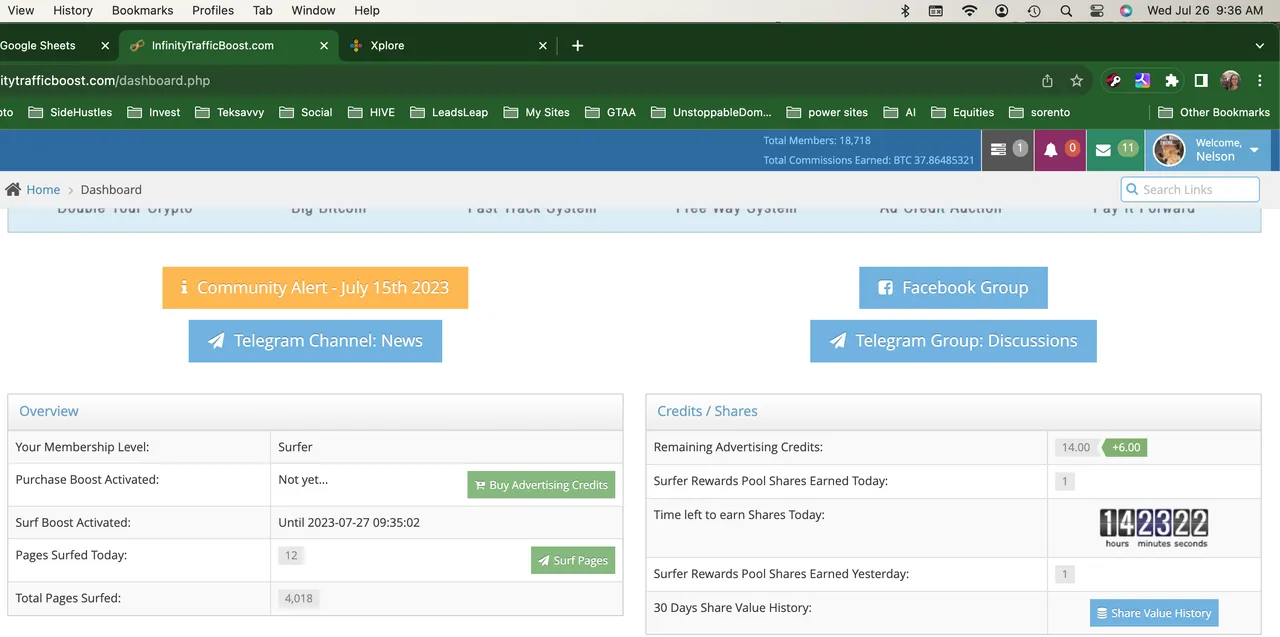Click the +6.00 credits green tag
1280x637 pixels.
tap(1125, 447)
